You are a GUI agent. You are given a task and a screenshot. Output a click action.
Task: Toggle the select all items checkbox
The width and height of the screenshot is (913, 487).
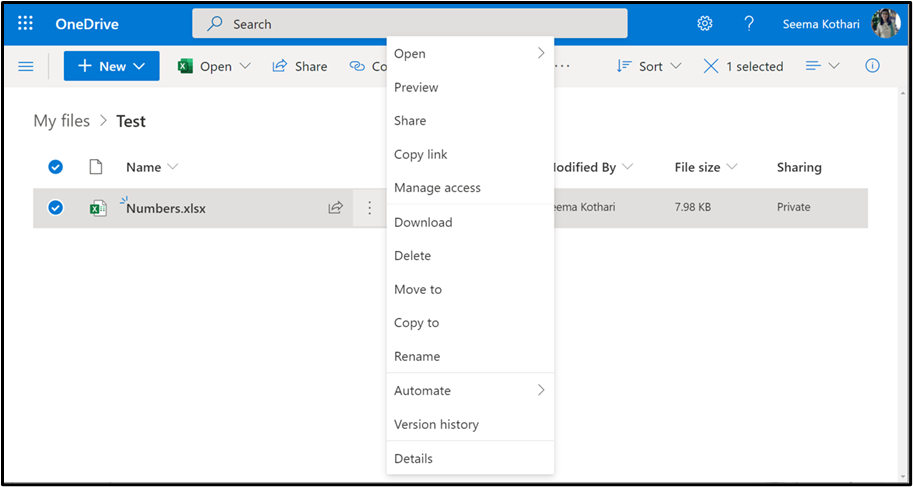(56, 167)
